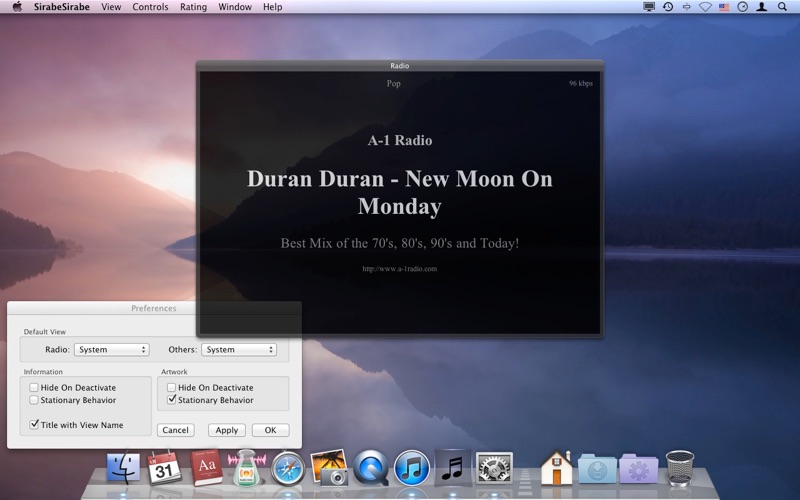Click the clock icon in menu bar
Screen dimensions: 800x500
tap(743, 7)
